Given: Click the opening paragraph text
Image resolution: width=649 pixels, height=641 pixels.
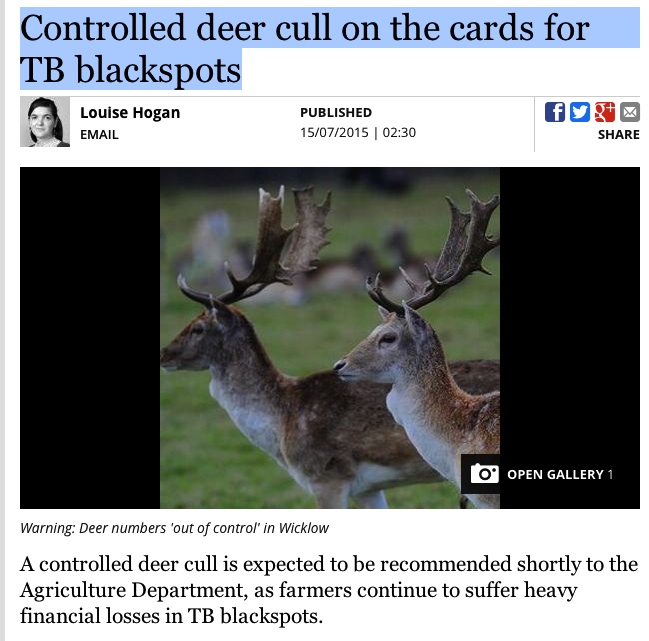Looking at the screenshot, I should pyautogui.click(x=329, y=590).
